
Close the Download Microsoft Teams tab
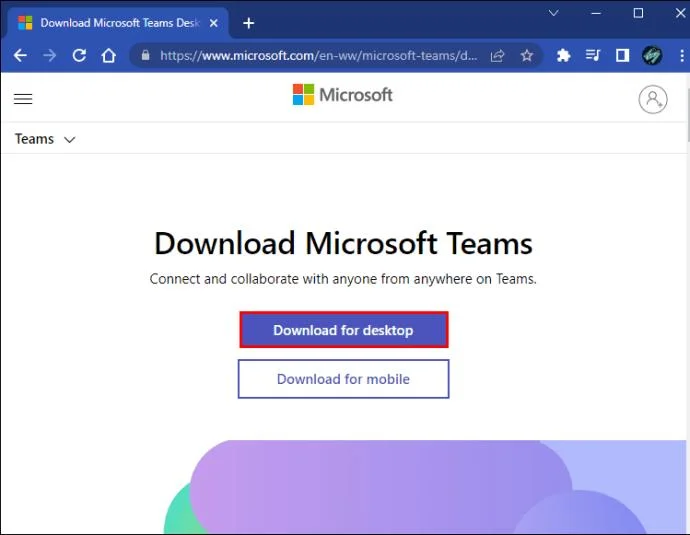point(213,23)
